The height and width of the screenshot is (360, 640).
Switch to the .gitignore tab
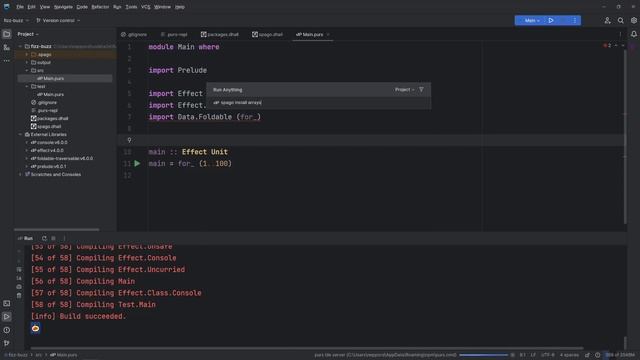point(134,34)
